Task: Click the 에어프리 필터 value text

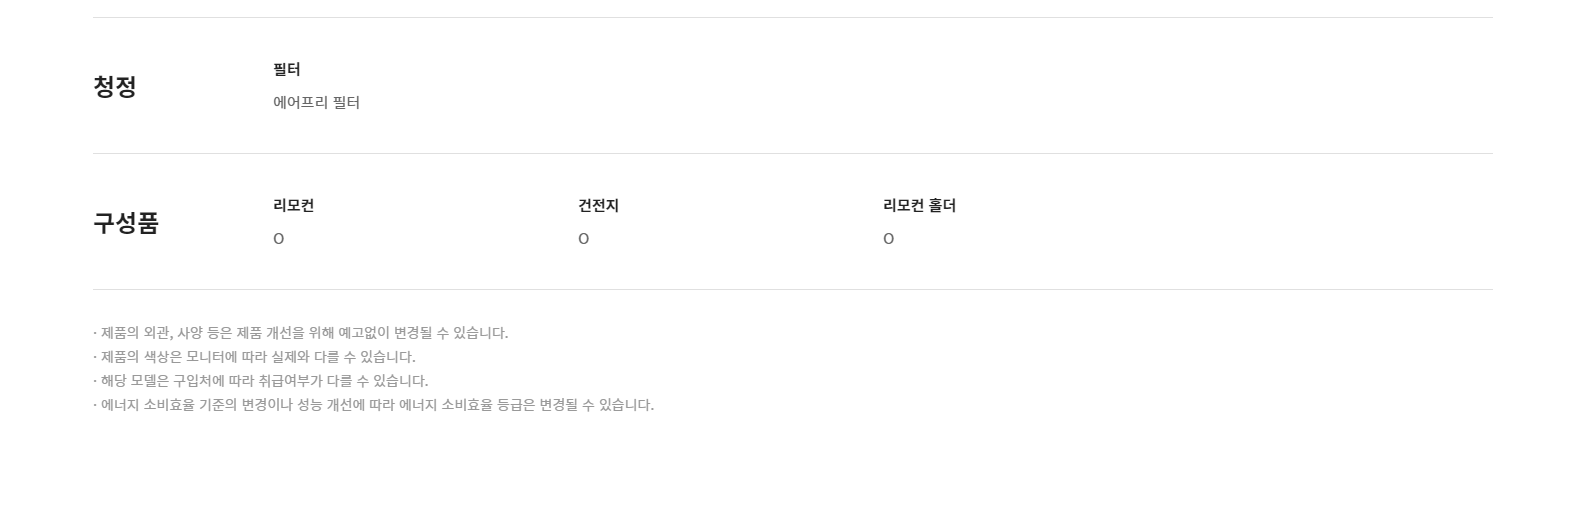Action: click(x=316, y=102)
